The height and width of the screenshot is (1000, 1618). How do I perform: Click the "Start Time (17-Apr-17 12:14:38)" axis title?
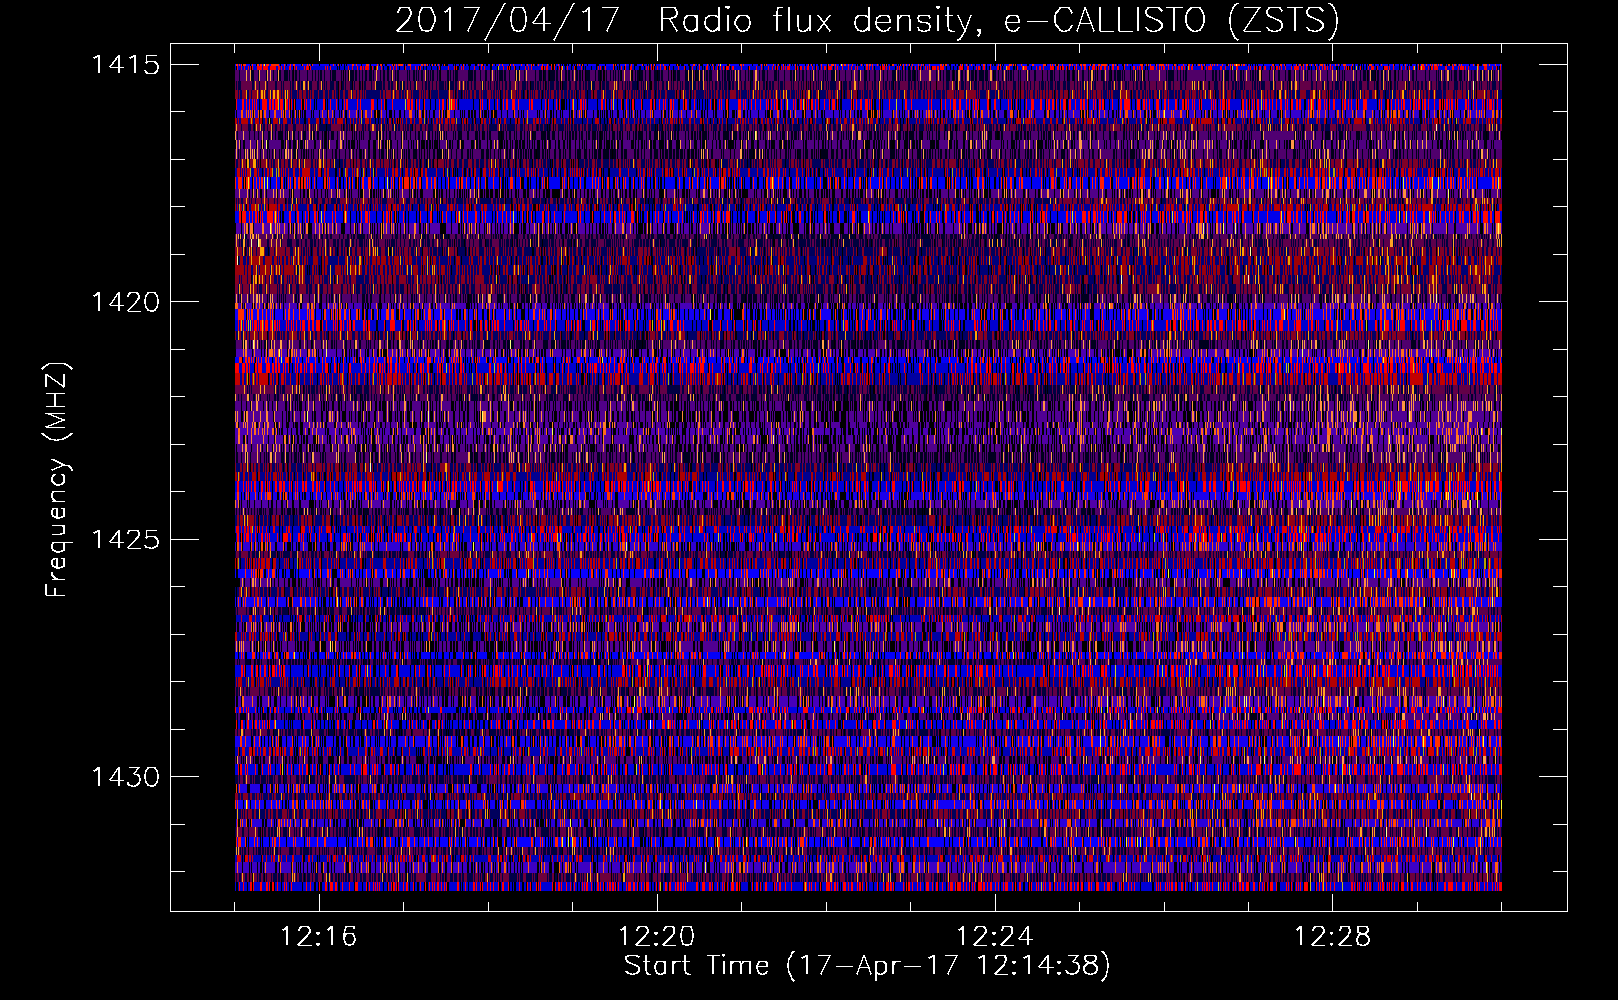coord(868,966)
